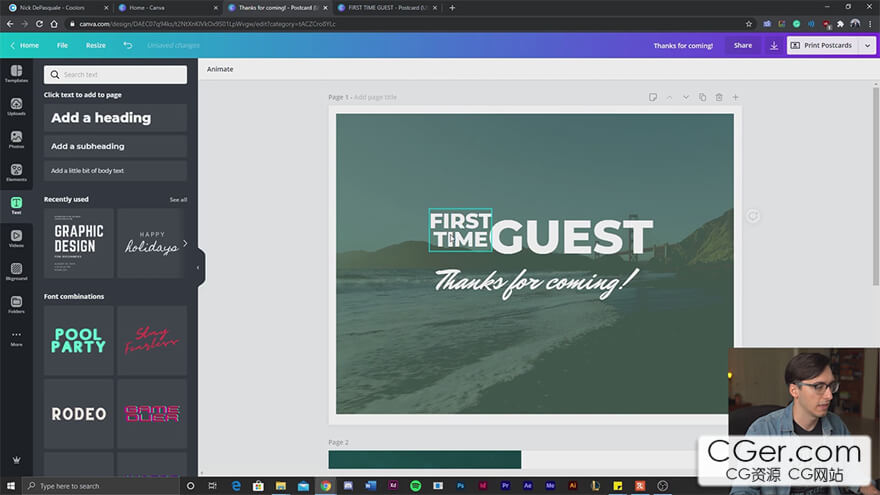
Task: Select the POOL PARTY font combination
Action: click(79, 340)
